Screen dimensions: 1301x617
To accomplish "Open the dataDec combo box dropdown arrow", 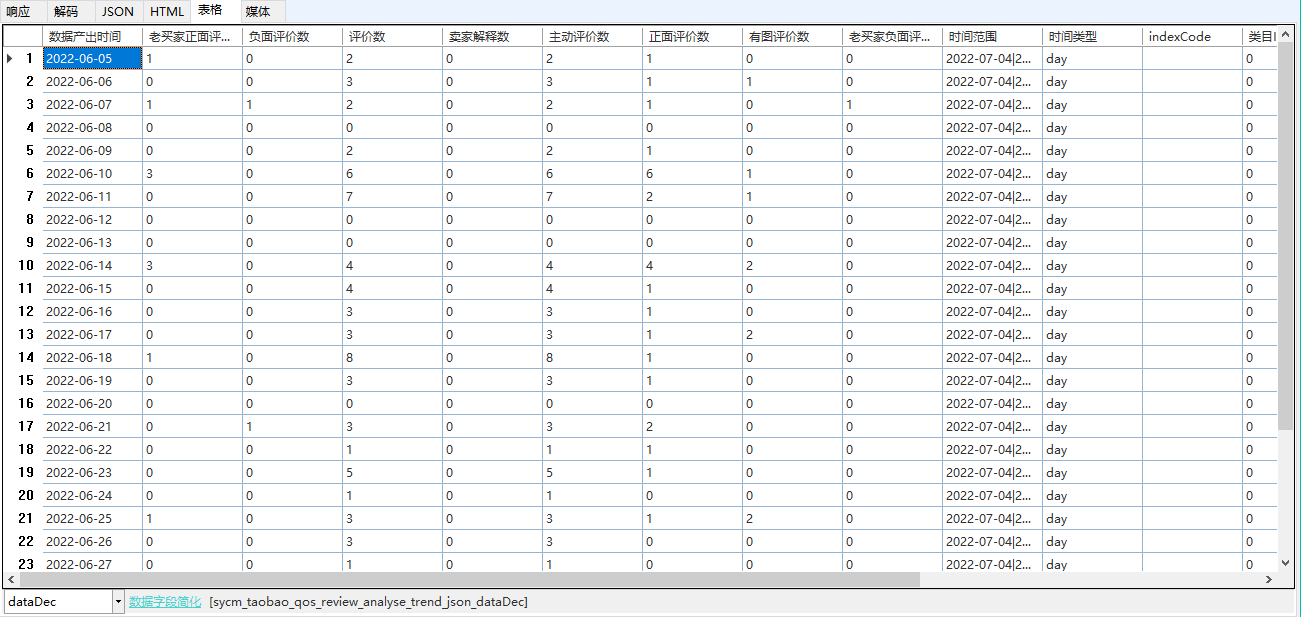I will 119,602.
